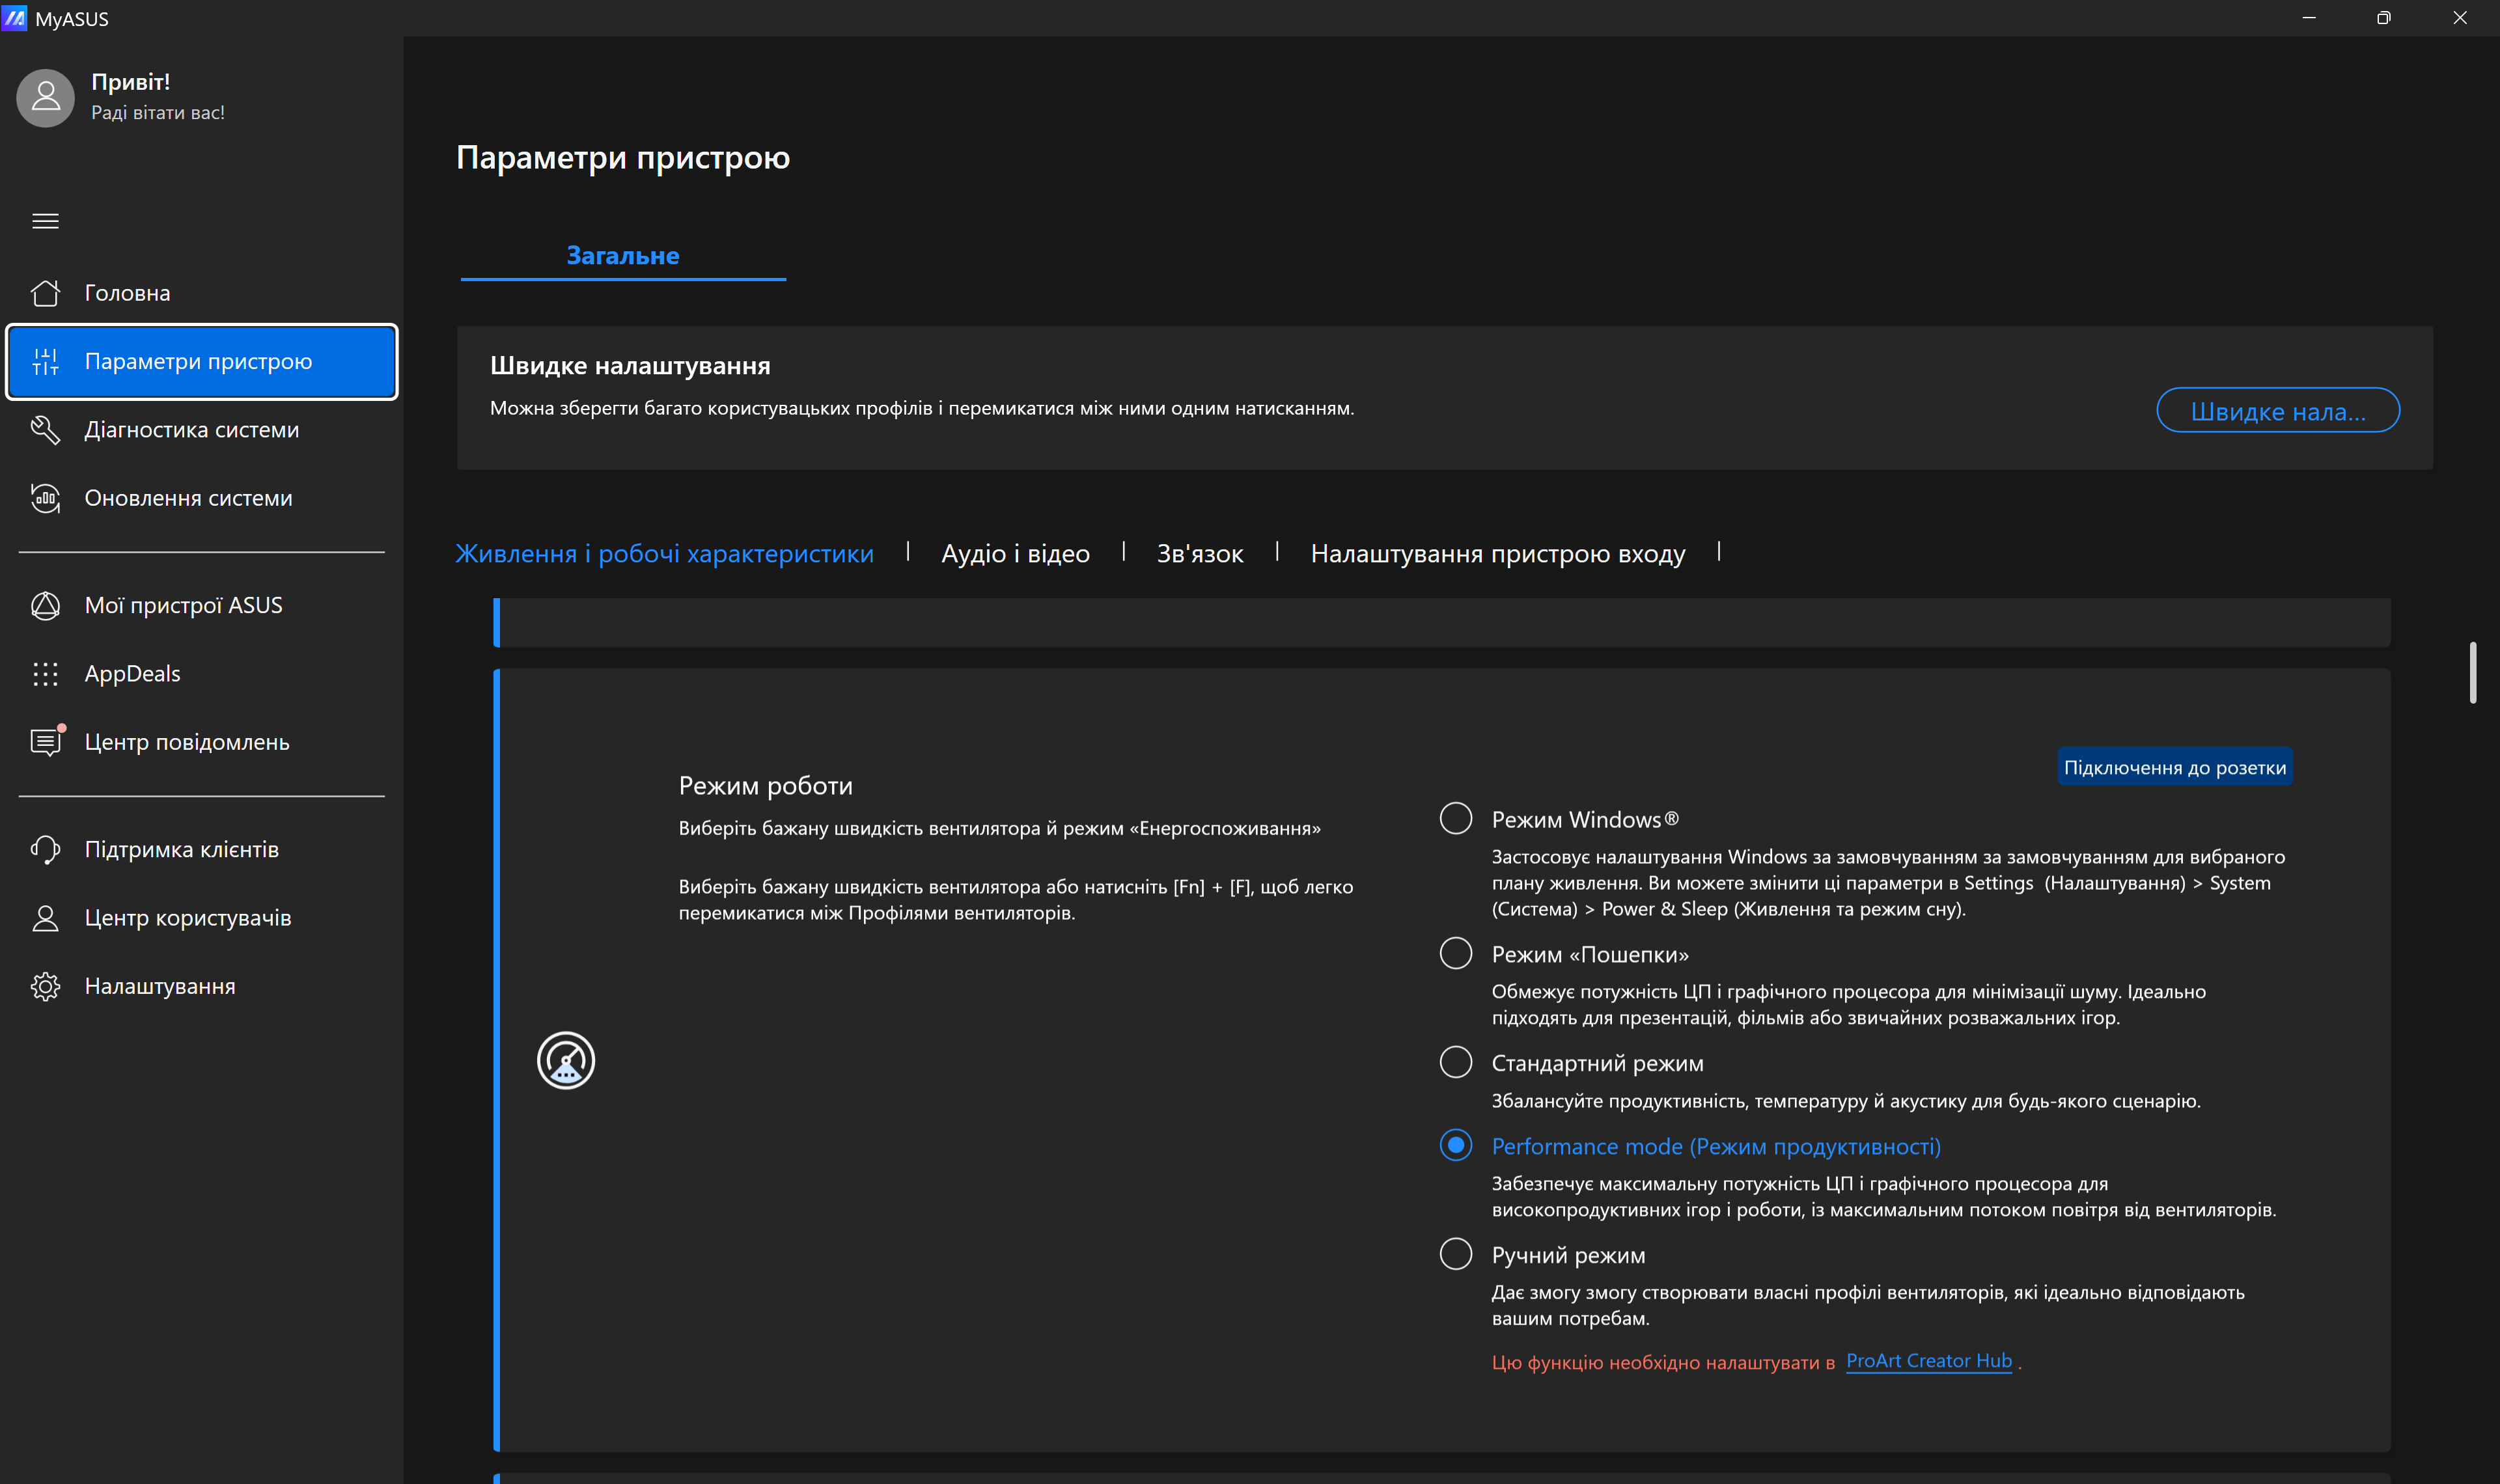Open the Оновлення системи update icon
This screenshot has width=2500, height=1484.
[45, 498]
